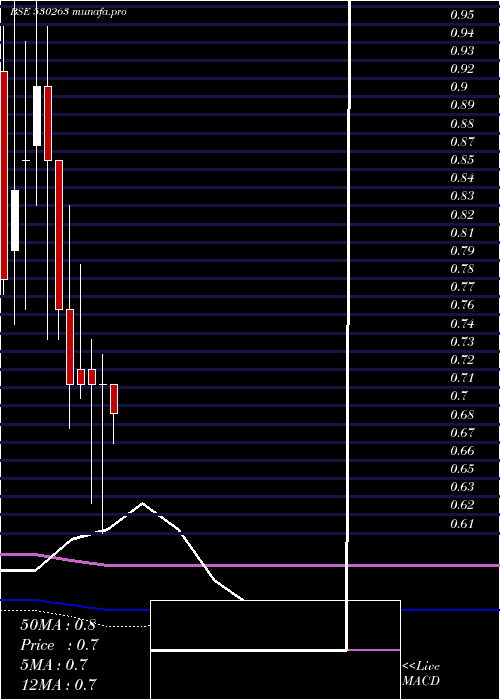
Task: Click the 5MA : 0.7 legend entry
Action: [x=54, y=665]
